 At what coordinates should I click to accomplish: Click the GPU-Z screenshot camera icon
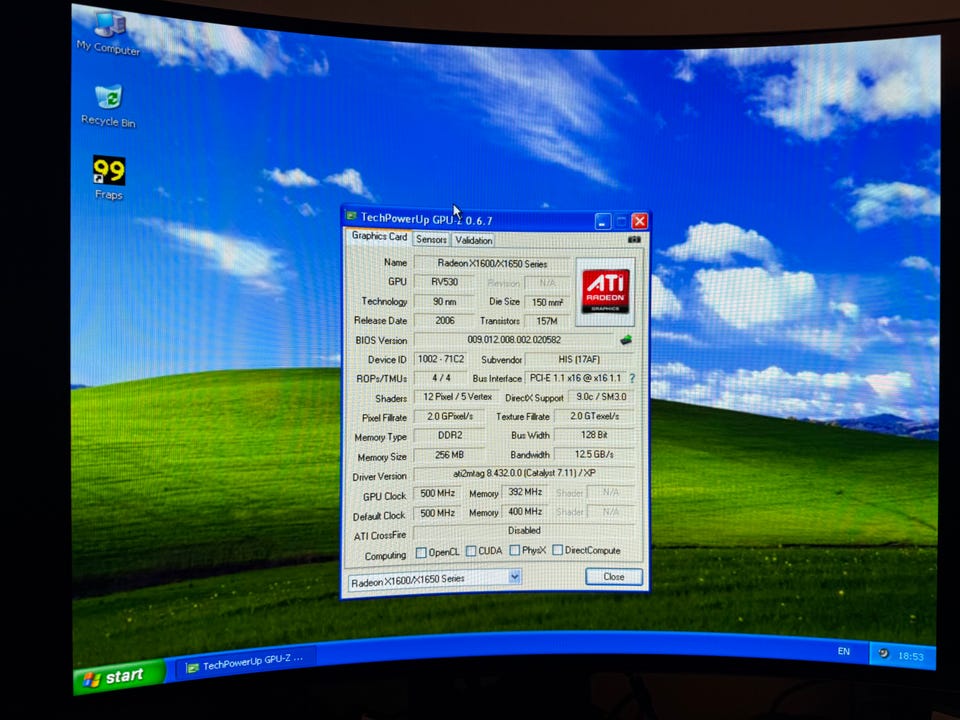[x=634, y=239]
